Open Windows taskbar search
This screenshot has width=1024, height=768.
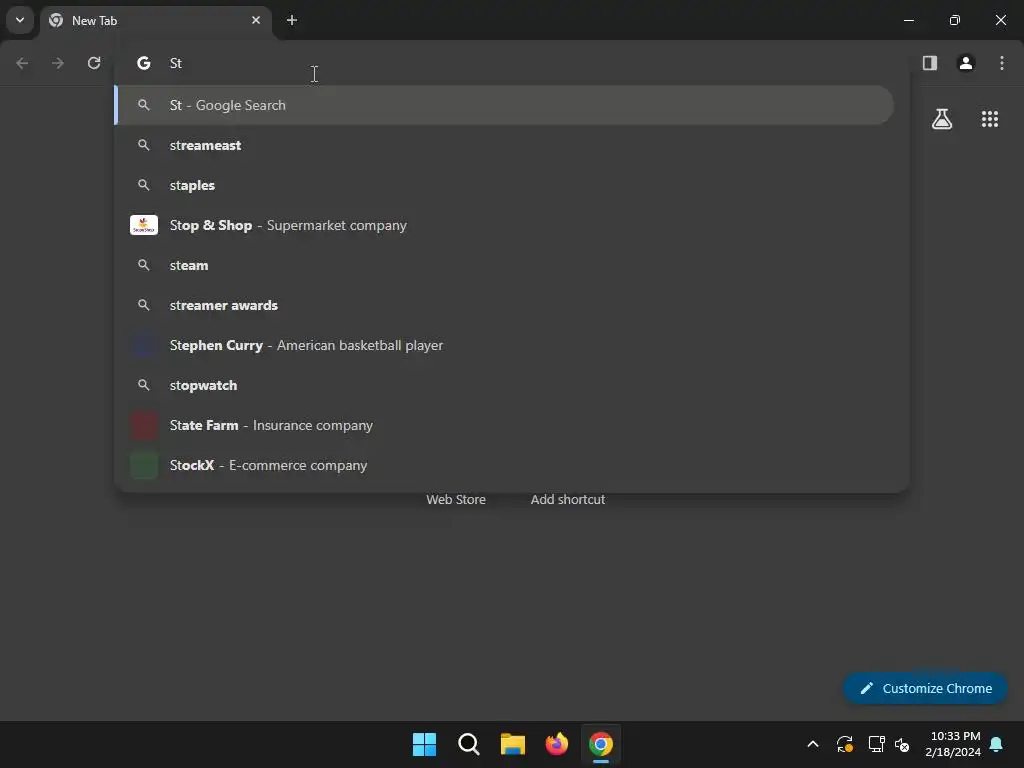(469, 744)
